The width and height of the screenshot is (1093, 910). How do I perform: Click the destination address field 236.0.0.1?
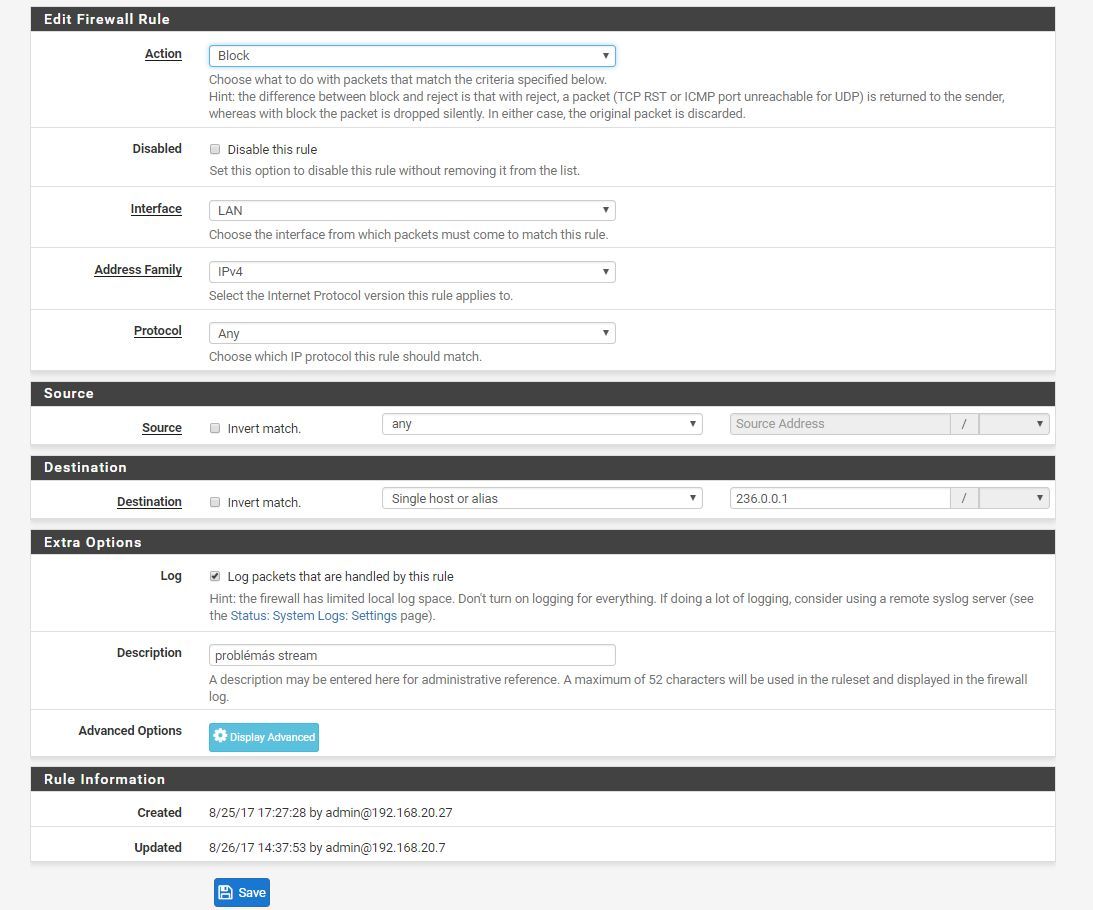[x=840, y=498]
